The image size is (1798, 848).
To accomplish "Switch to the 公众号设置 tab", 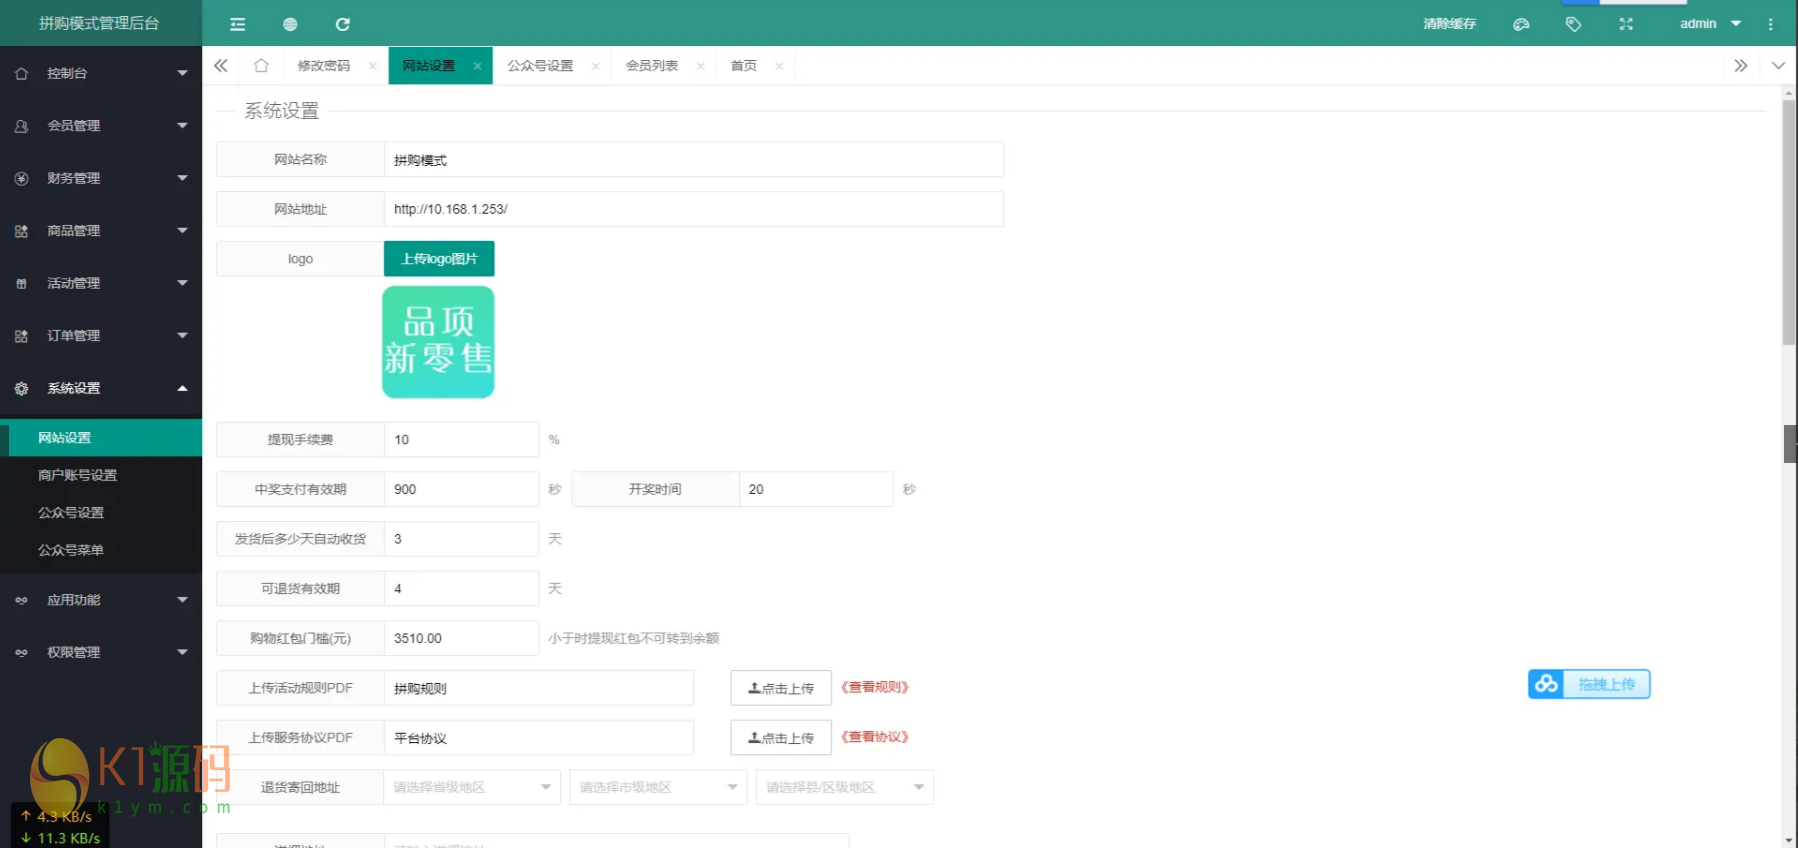I will coord(540,66).
